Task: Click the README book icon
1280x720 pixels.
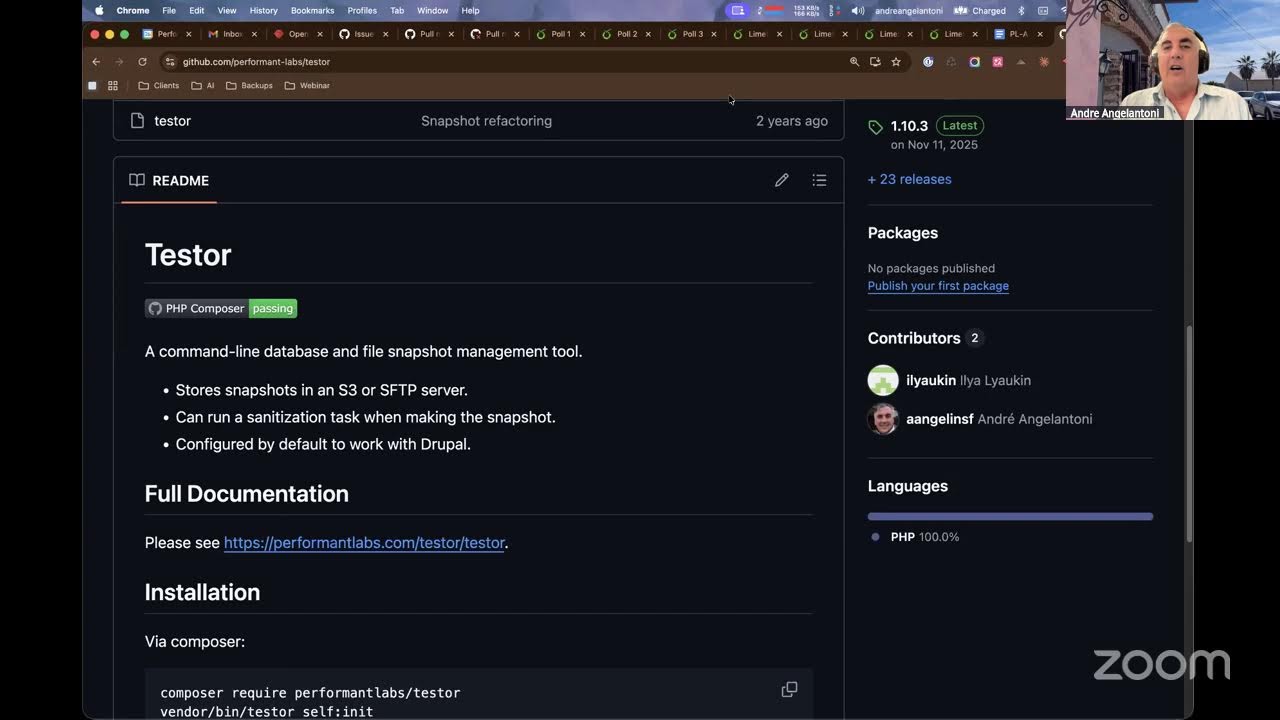Action: click(137, 180)
